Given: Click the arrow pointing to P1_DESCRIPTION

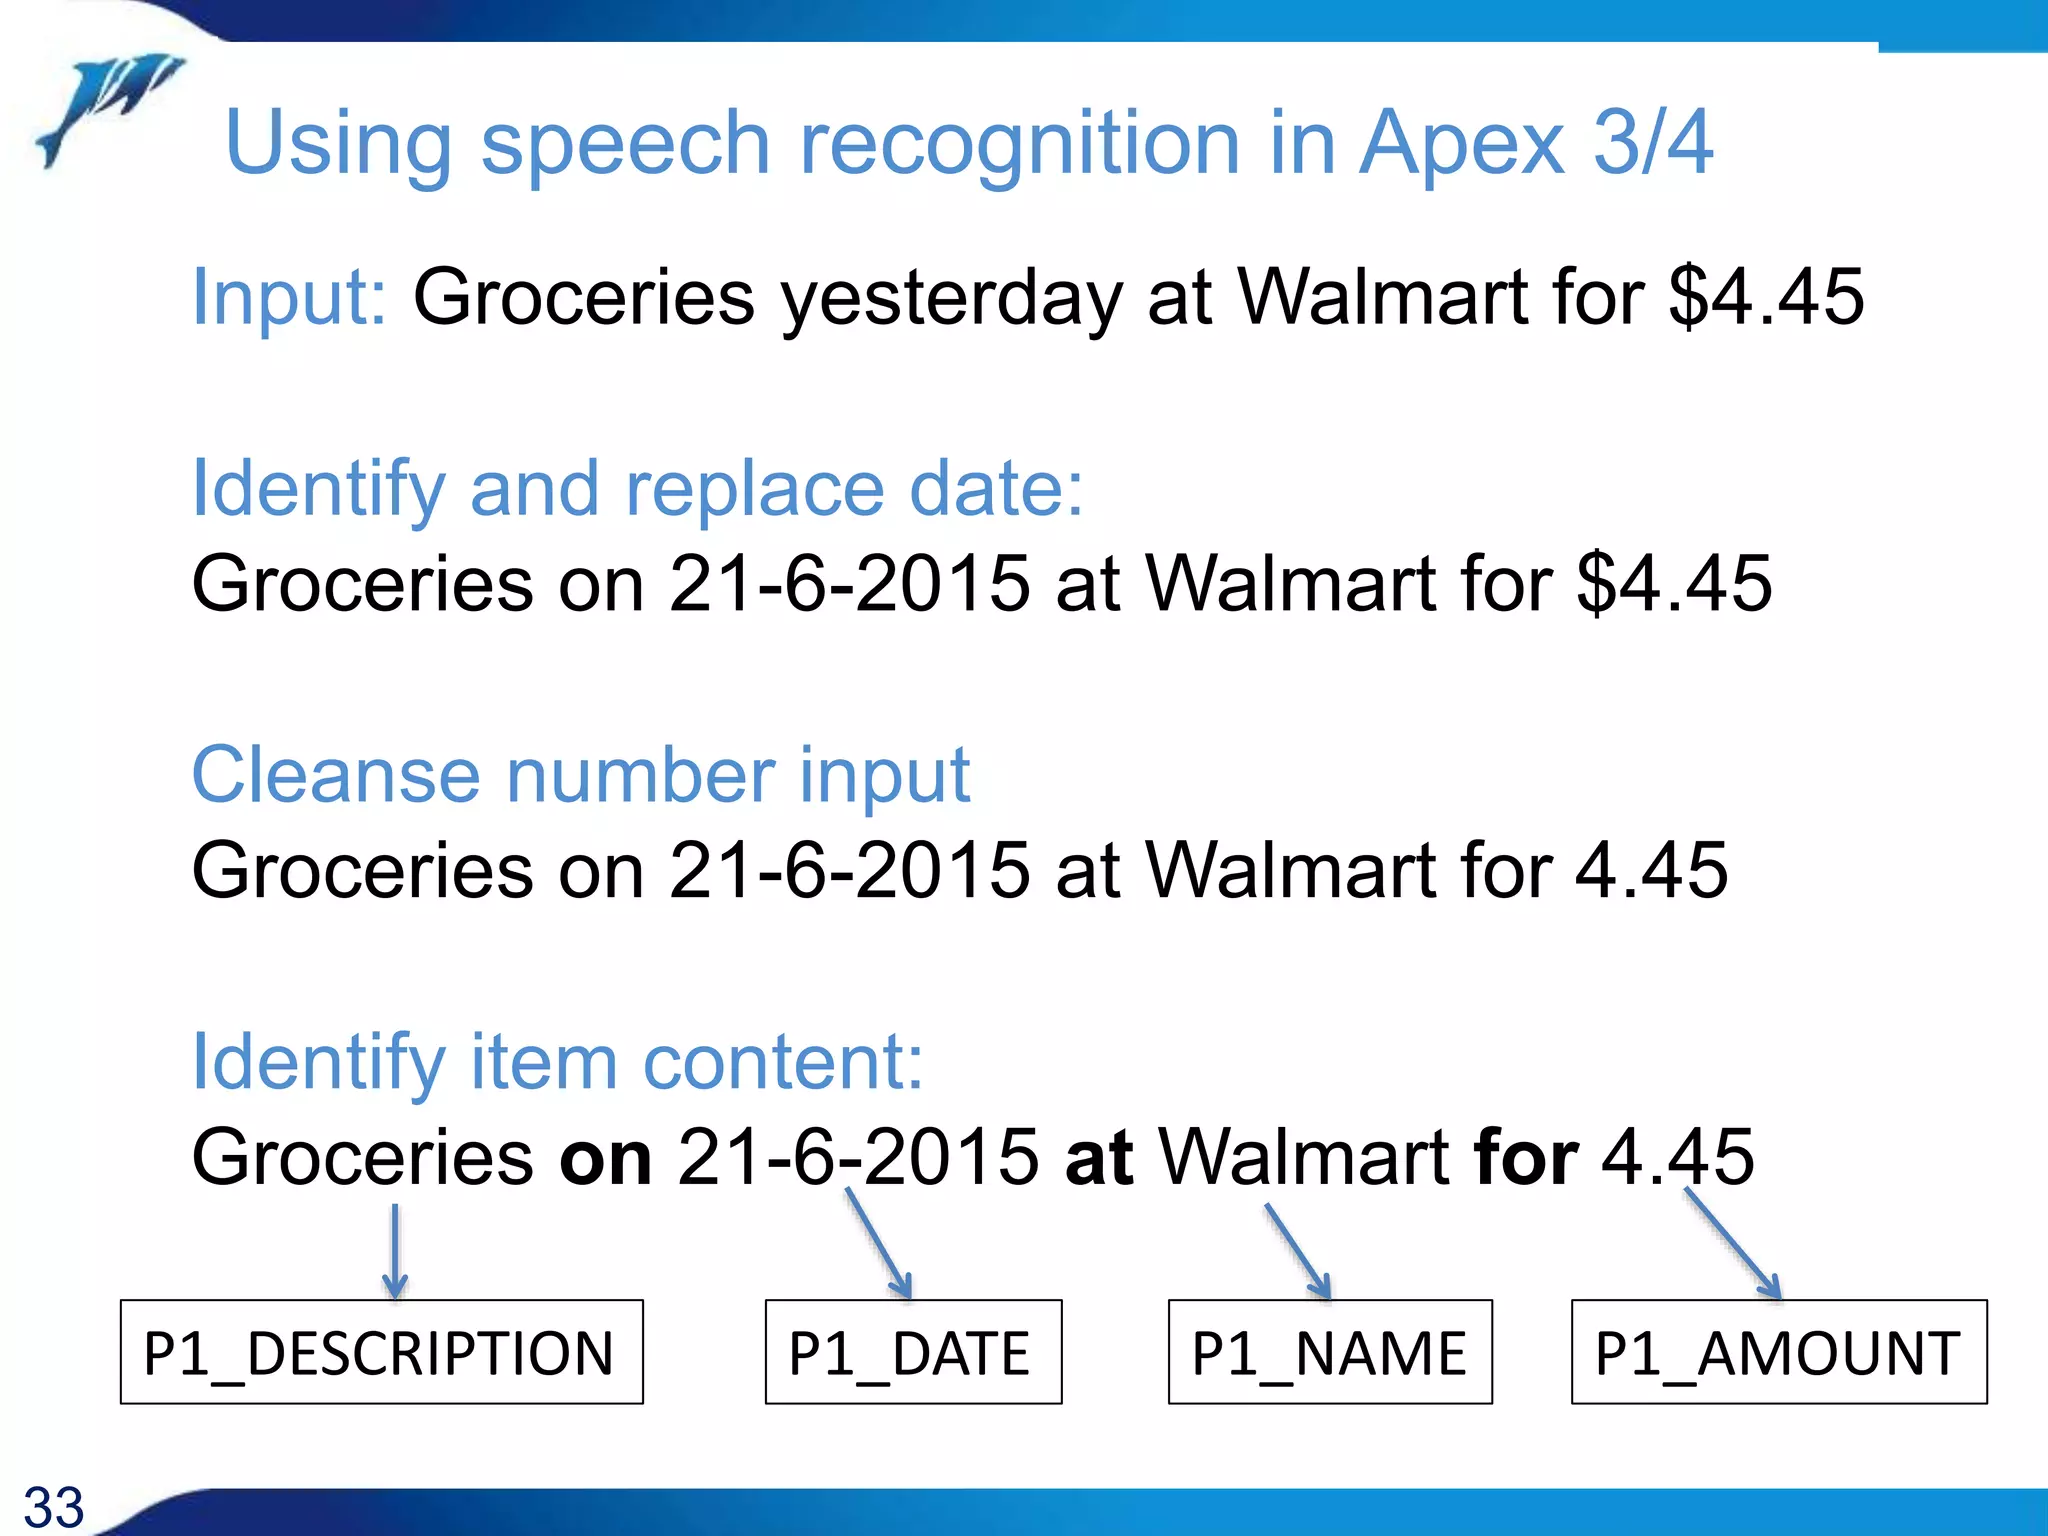Looking at the screenshot, I should point(395,1250).
